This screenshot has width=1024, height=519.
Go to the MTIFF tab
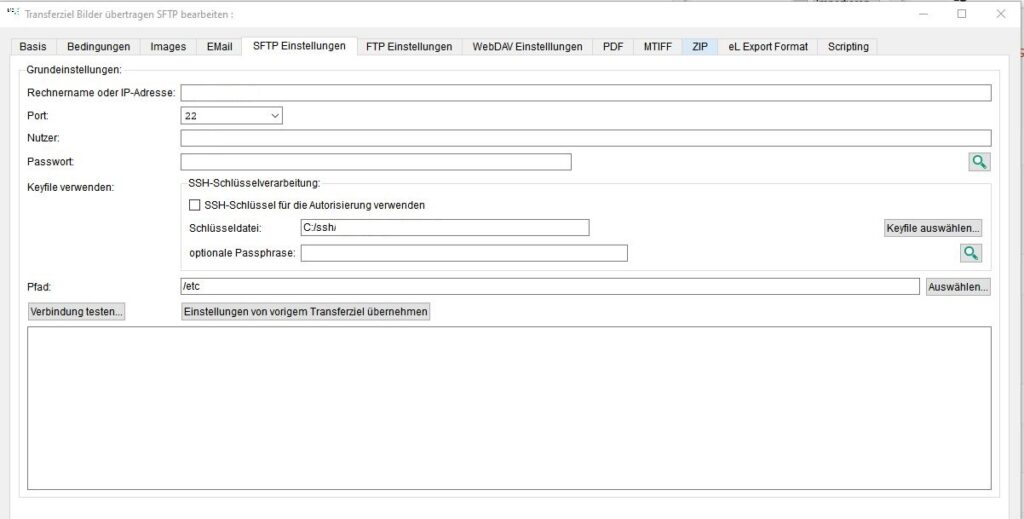click(658, 46)
